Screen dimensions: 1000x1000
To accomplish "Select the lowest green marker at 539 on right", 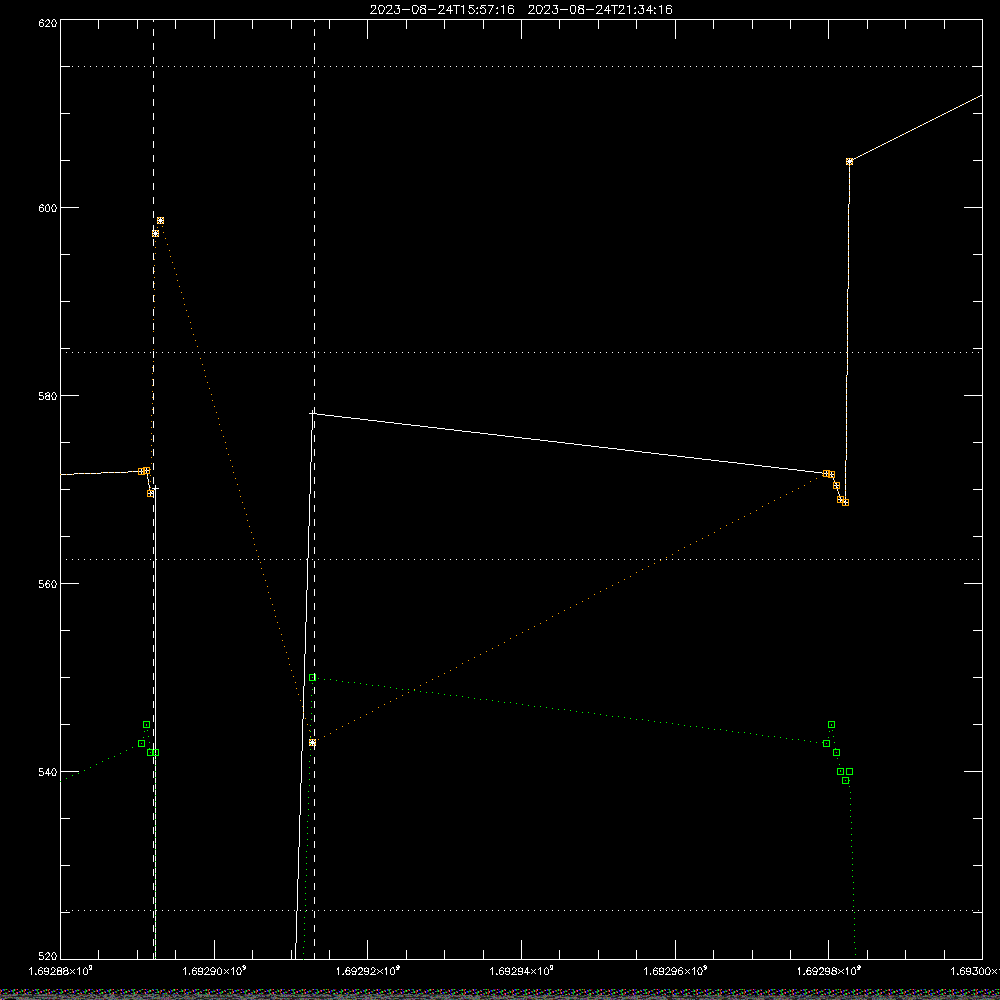I will tap(846, 781).
